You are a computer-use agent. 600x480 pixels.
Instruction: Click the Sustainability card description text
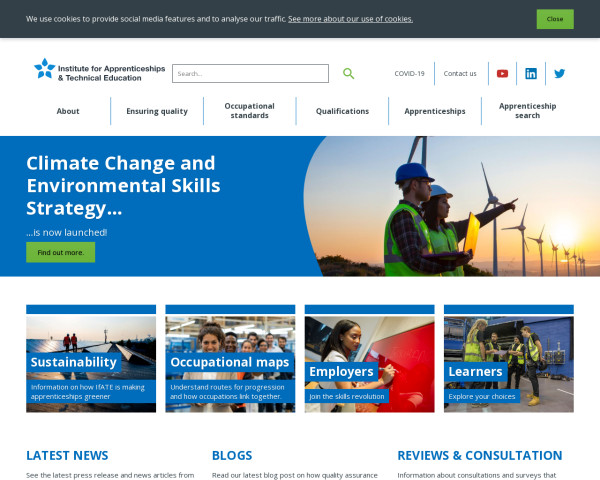[88, 392]
